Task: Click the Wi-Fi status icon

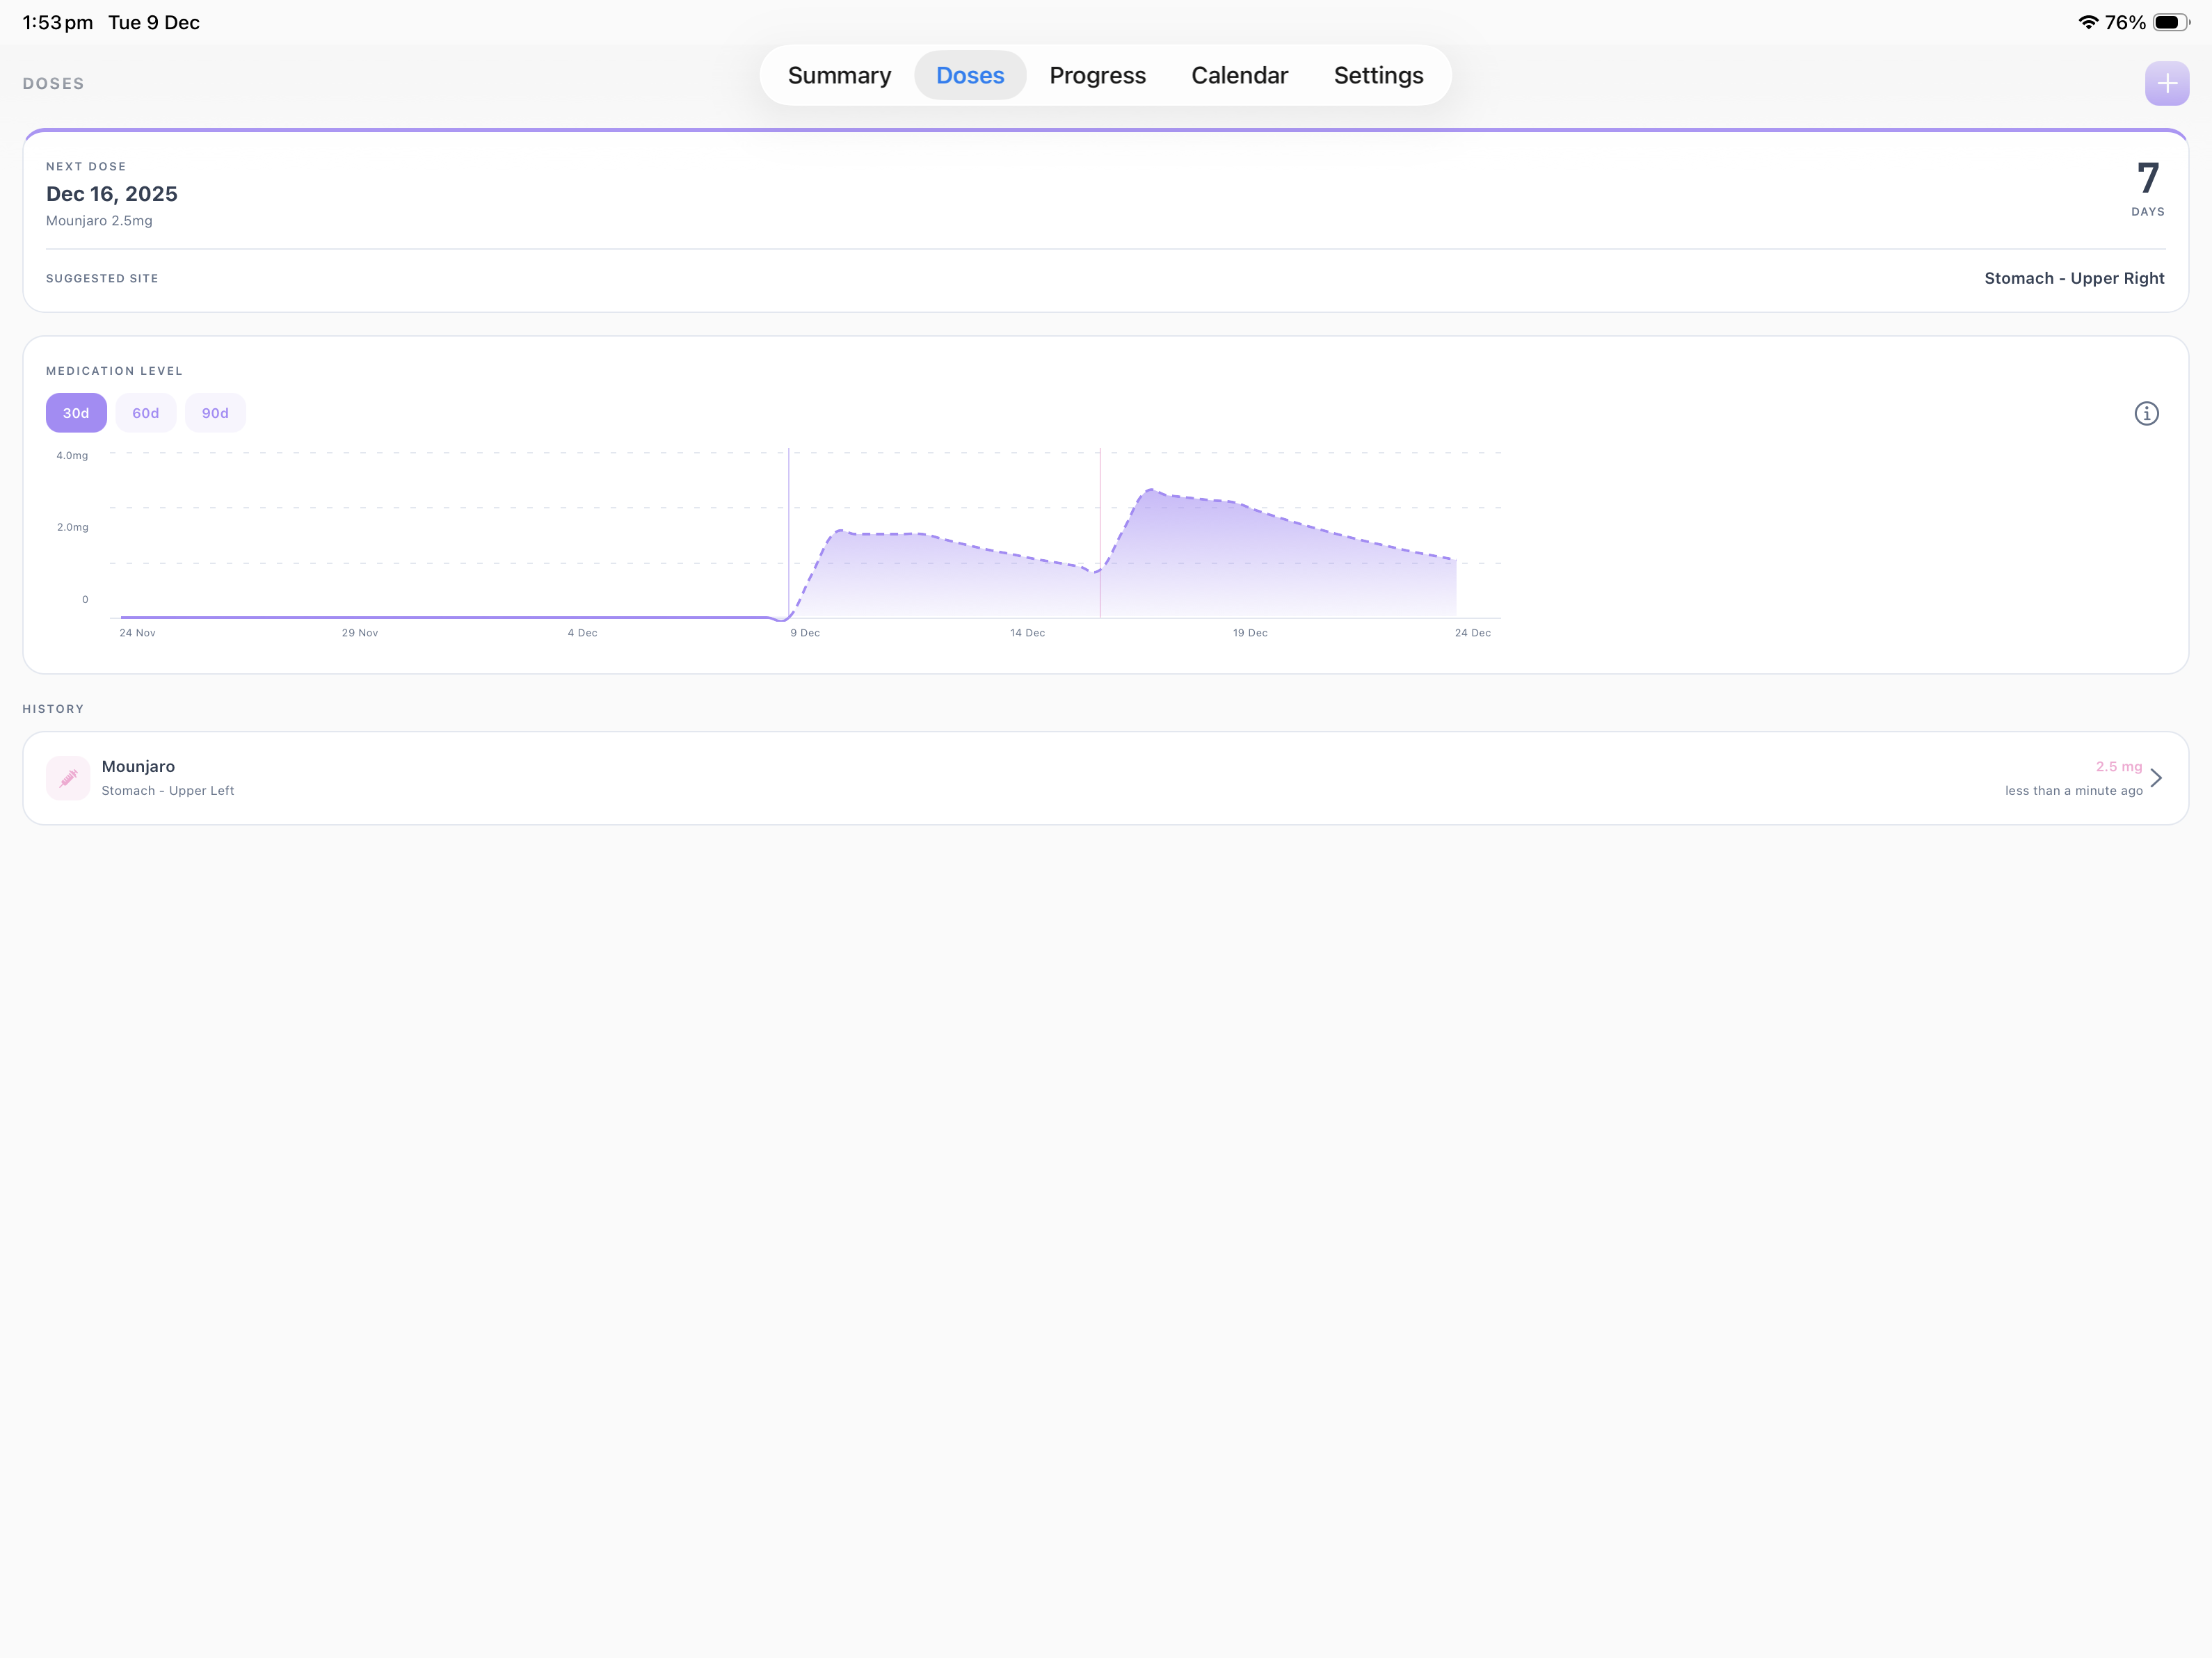Action: tap(2088, 21)
